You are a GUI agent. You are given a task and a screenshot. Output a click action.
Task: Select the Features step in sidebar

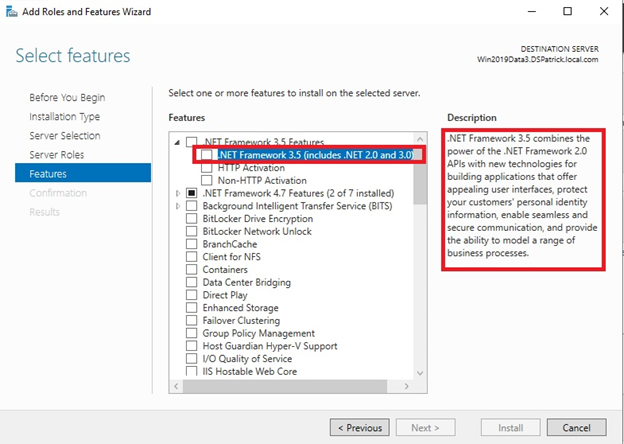pyautogui.click(x=83, y=173)
